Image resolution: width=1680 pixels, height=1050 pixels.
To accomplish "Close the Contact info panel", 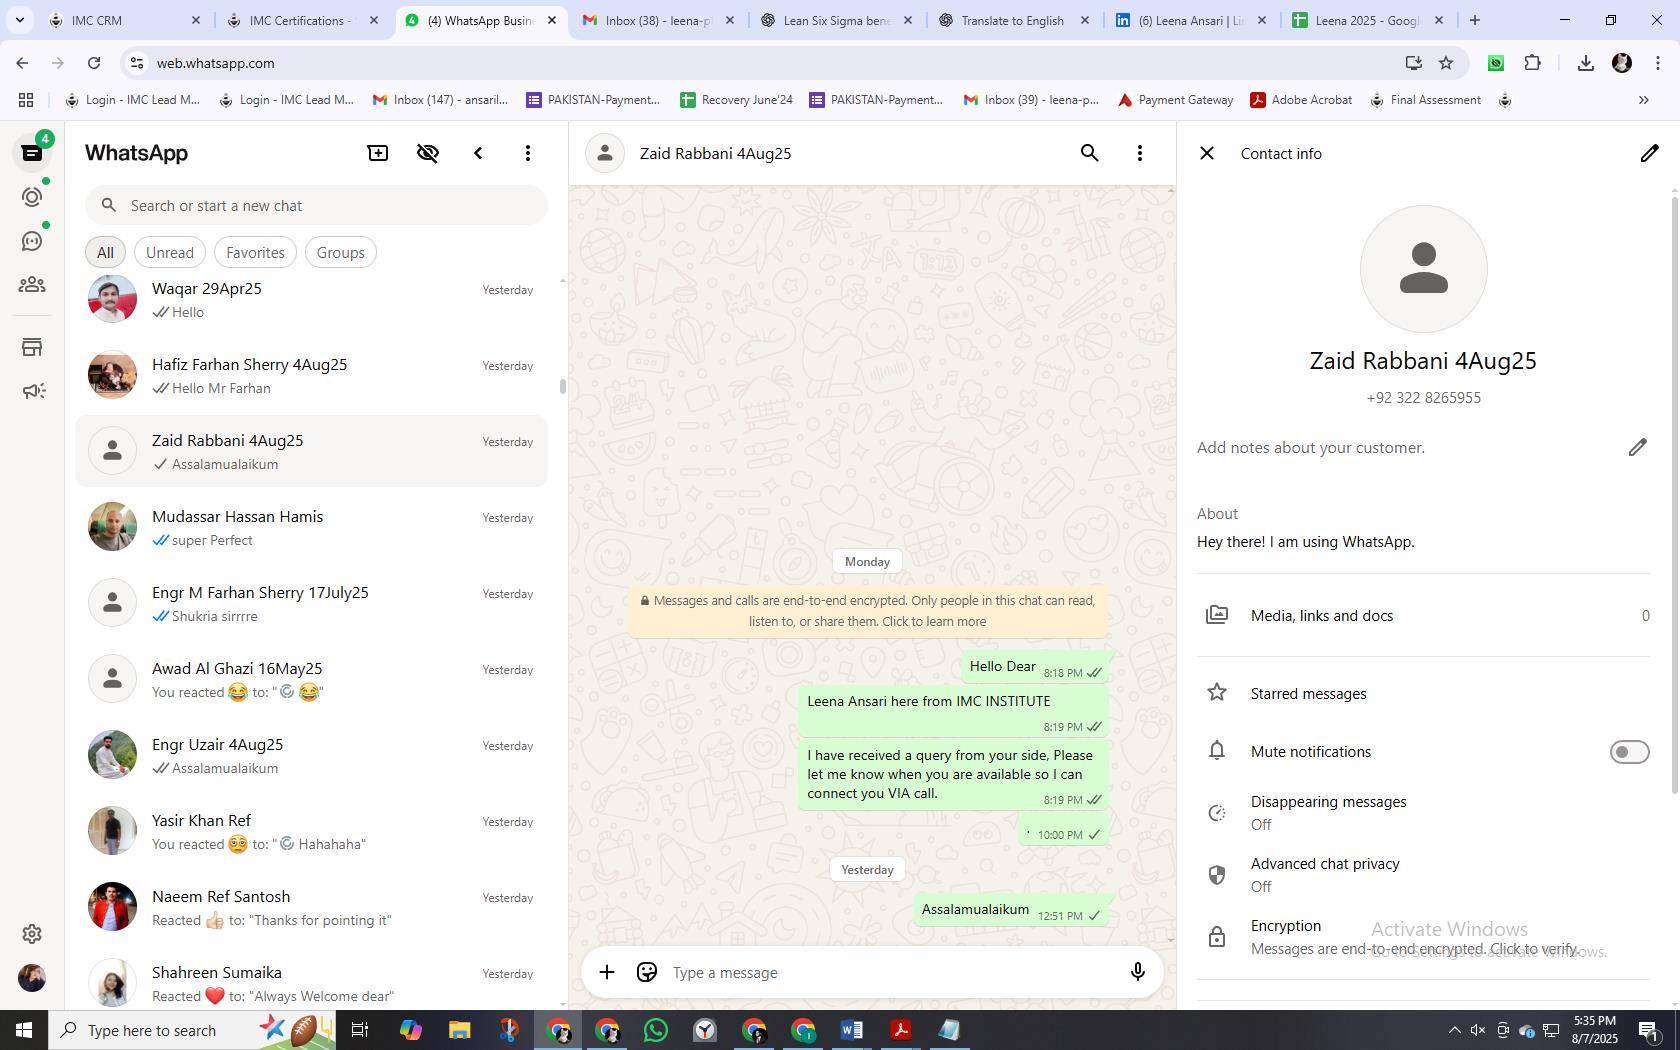I will coord(1207,153).
